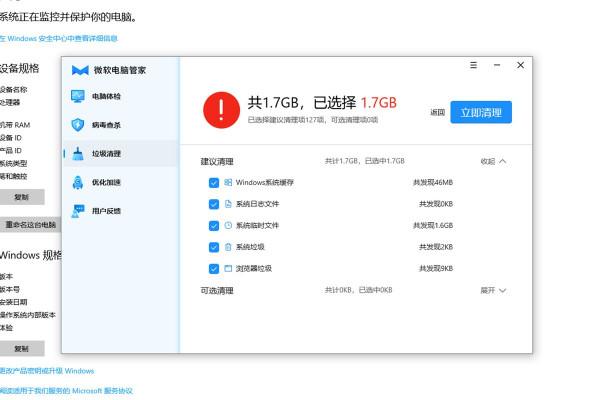Click the 共发现0KB value
This screenshot has width=600, height=400.
coord(436,204)
